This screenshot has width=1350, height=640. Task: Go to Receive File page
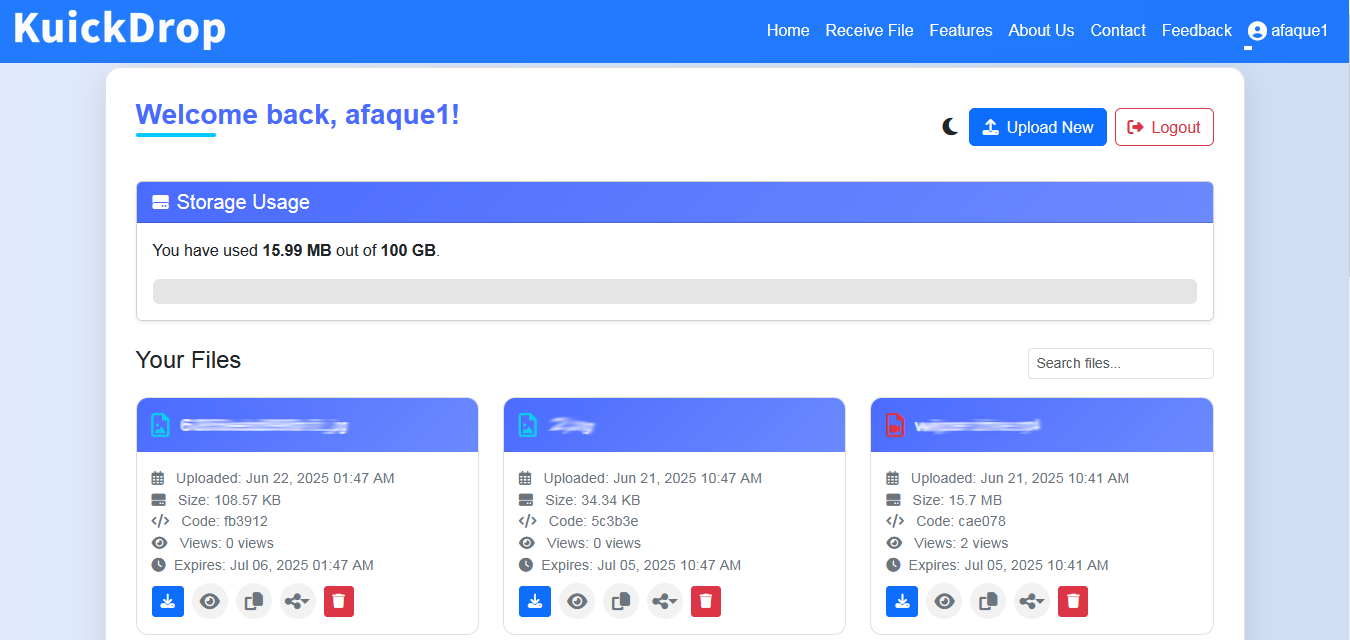[869, 30]
